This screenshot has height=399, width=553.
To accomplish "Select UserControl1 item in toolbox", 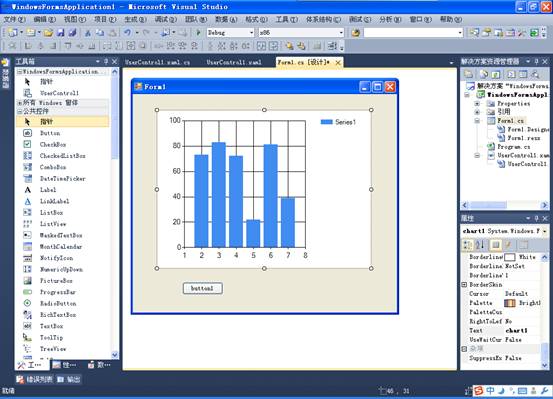I will click(59, 93).
